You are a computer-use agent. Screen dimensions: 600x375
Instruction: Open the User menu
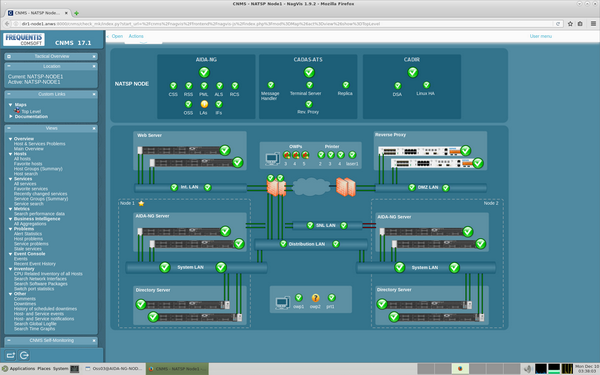[540, 36]
